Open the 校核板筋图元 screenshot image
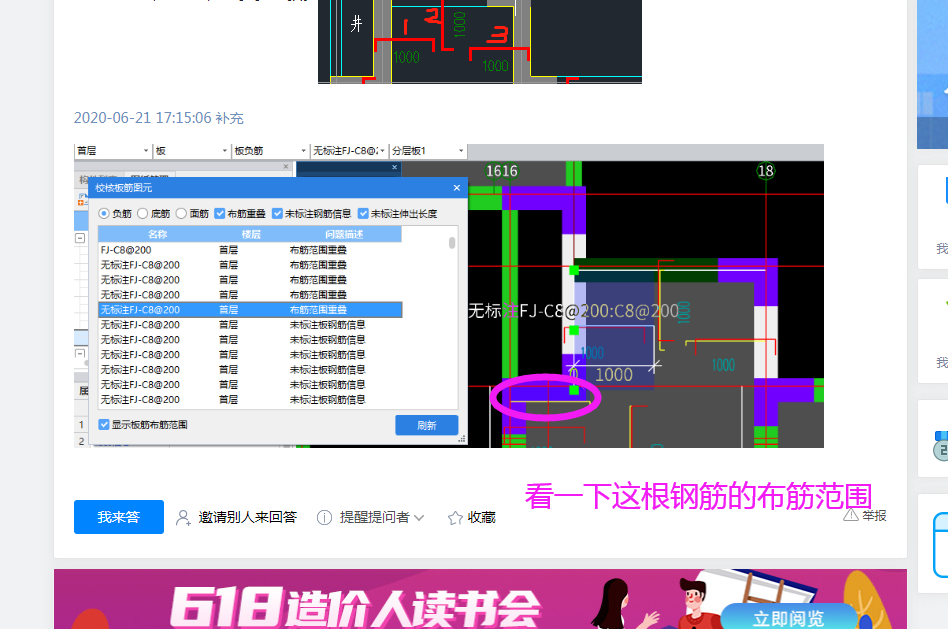948x629 pixels. [449, 296]
